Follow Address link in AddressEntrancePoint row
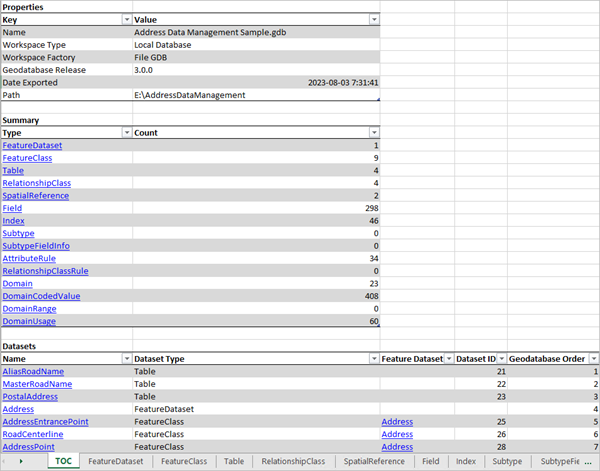 (396, 421)
